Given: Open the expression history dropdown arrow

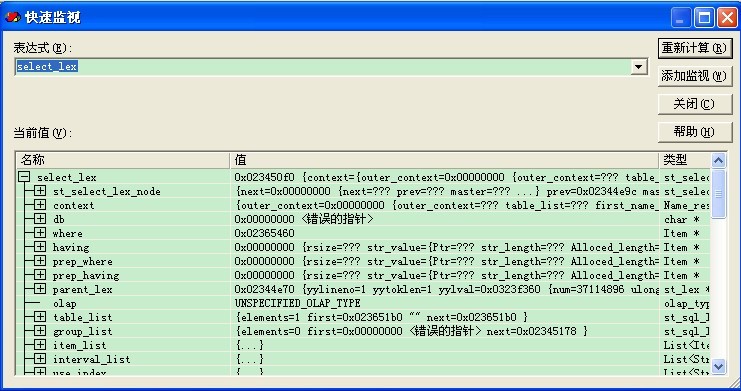Looking at the screenshot, I should [638, 67].
